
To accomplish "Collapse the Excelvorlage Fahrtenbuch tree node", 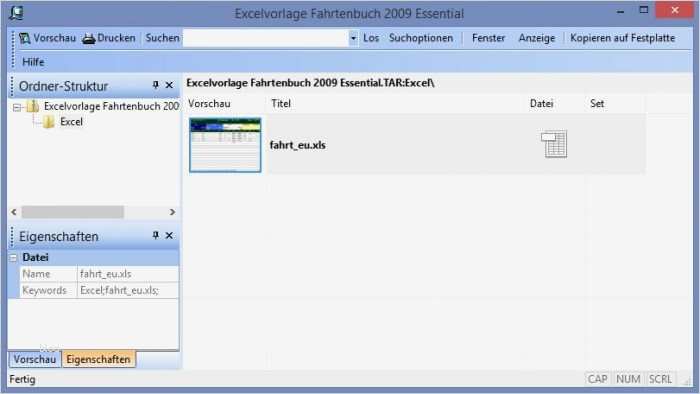I will click(x=17, y=107).
